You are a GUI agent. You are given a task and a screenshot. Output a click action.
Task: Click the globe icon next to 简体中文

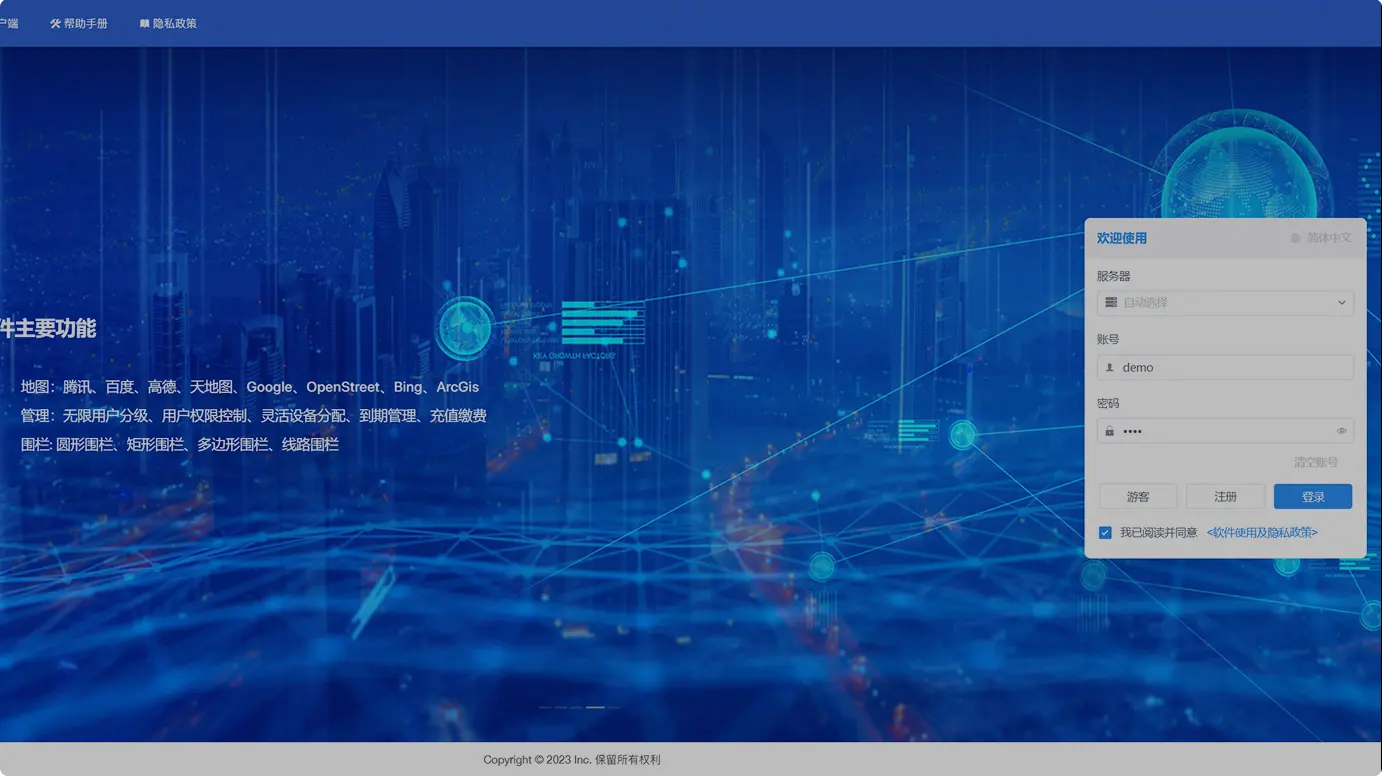(1295, 238)
